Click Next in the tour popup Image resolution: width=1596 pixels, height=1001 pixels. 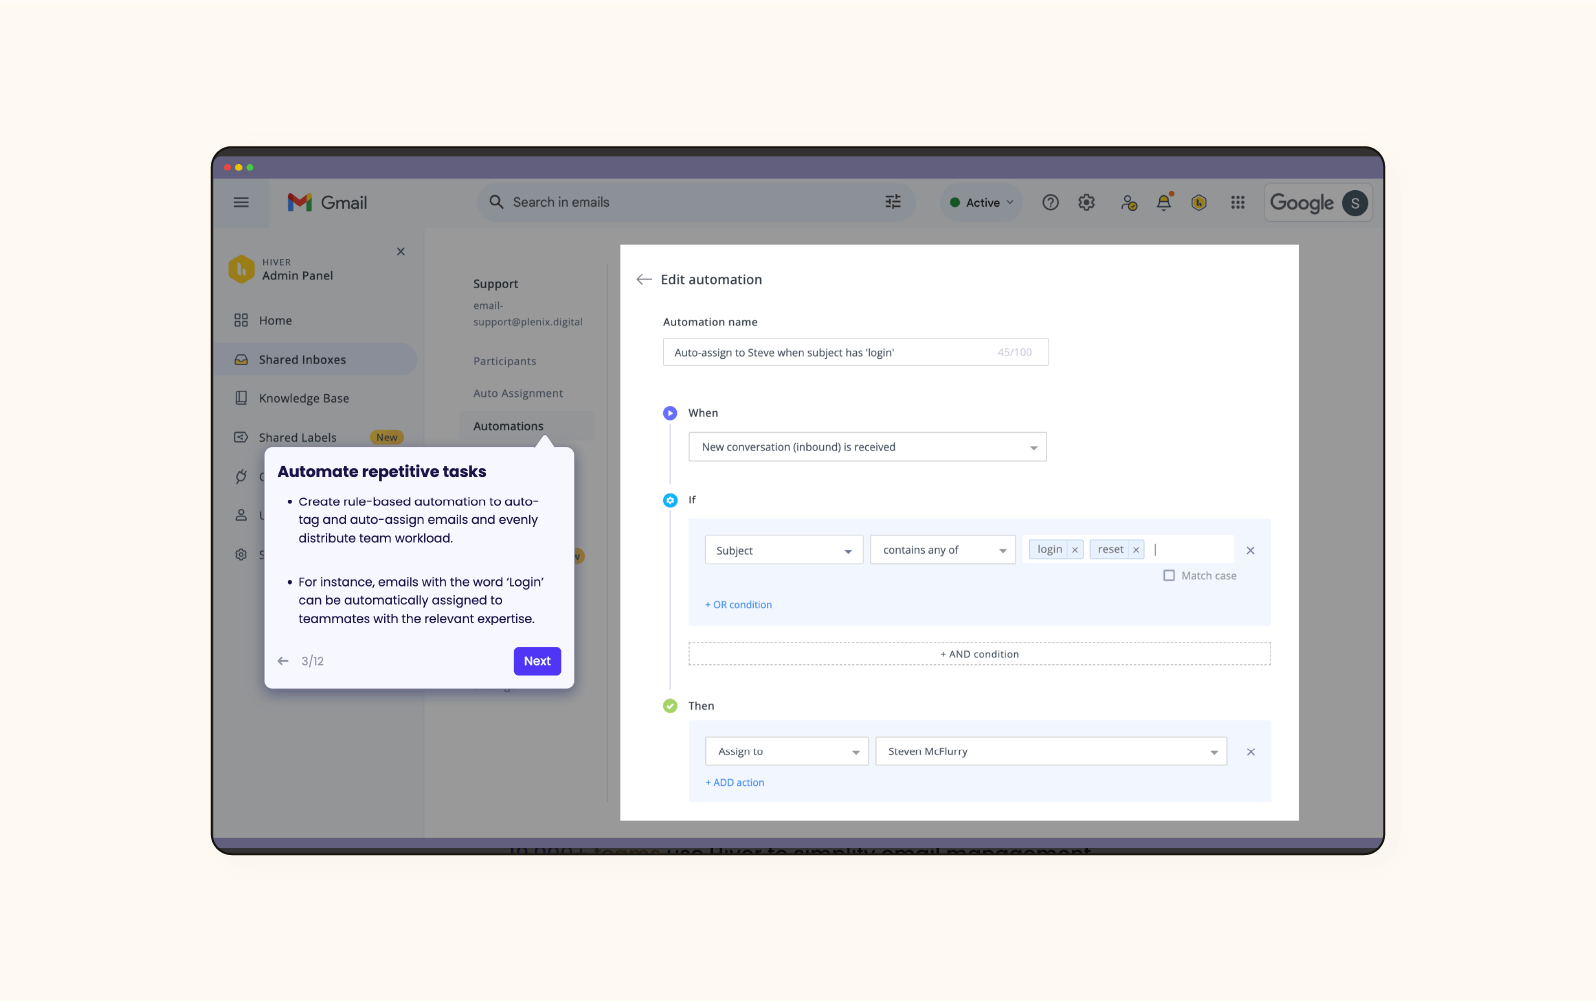pos(537,661)
